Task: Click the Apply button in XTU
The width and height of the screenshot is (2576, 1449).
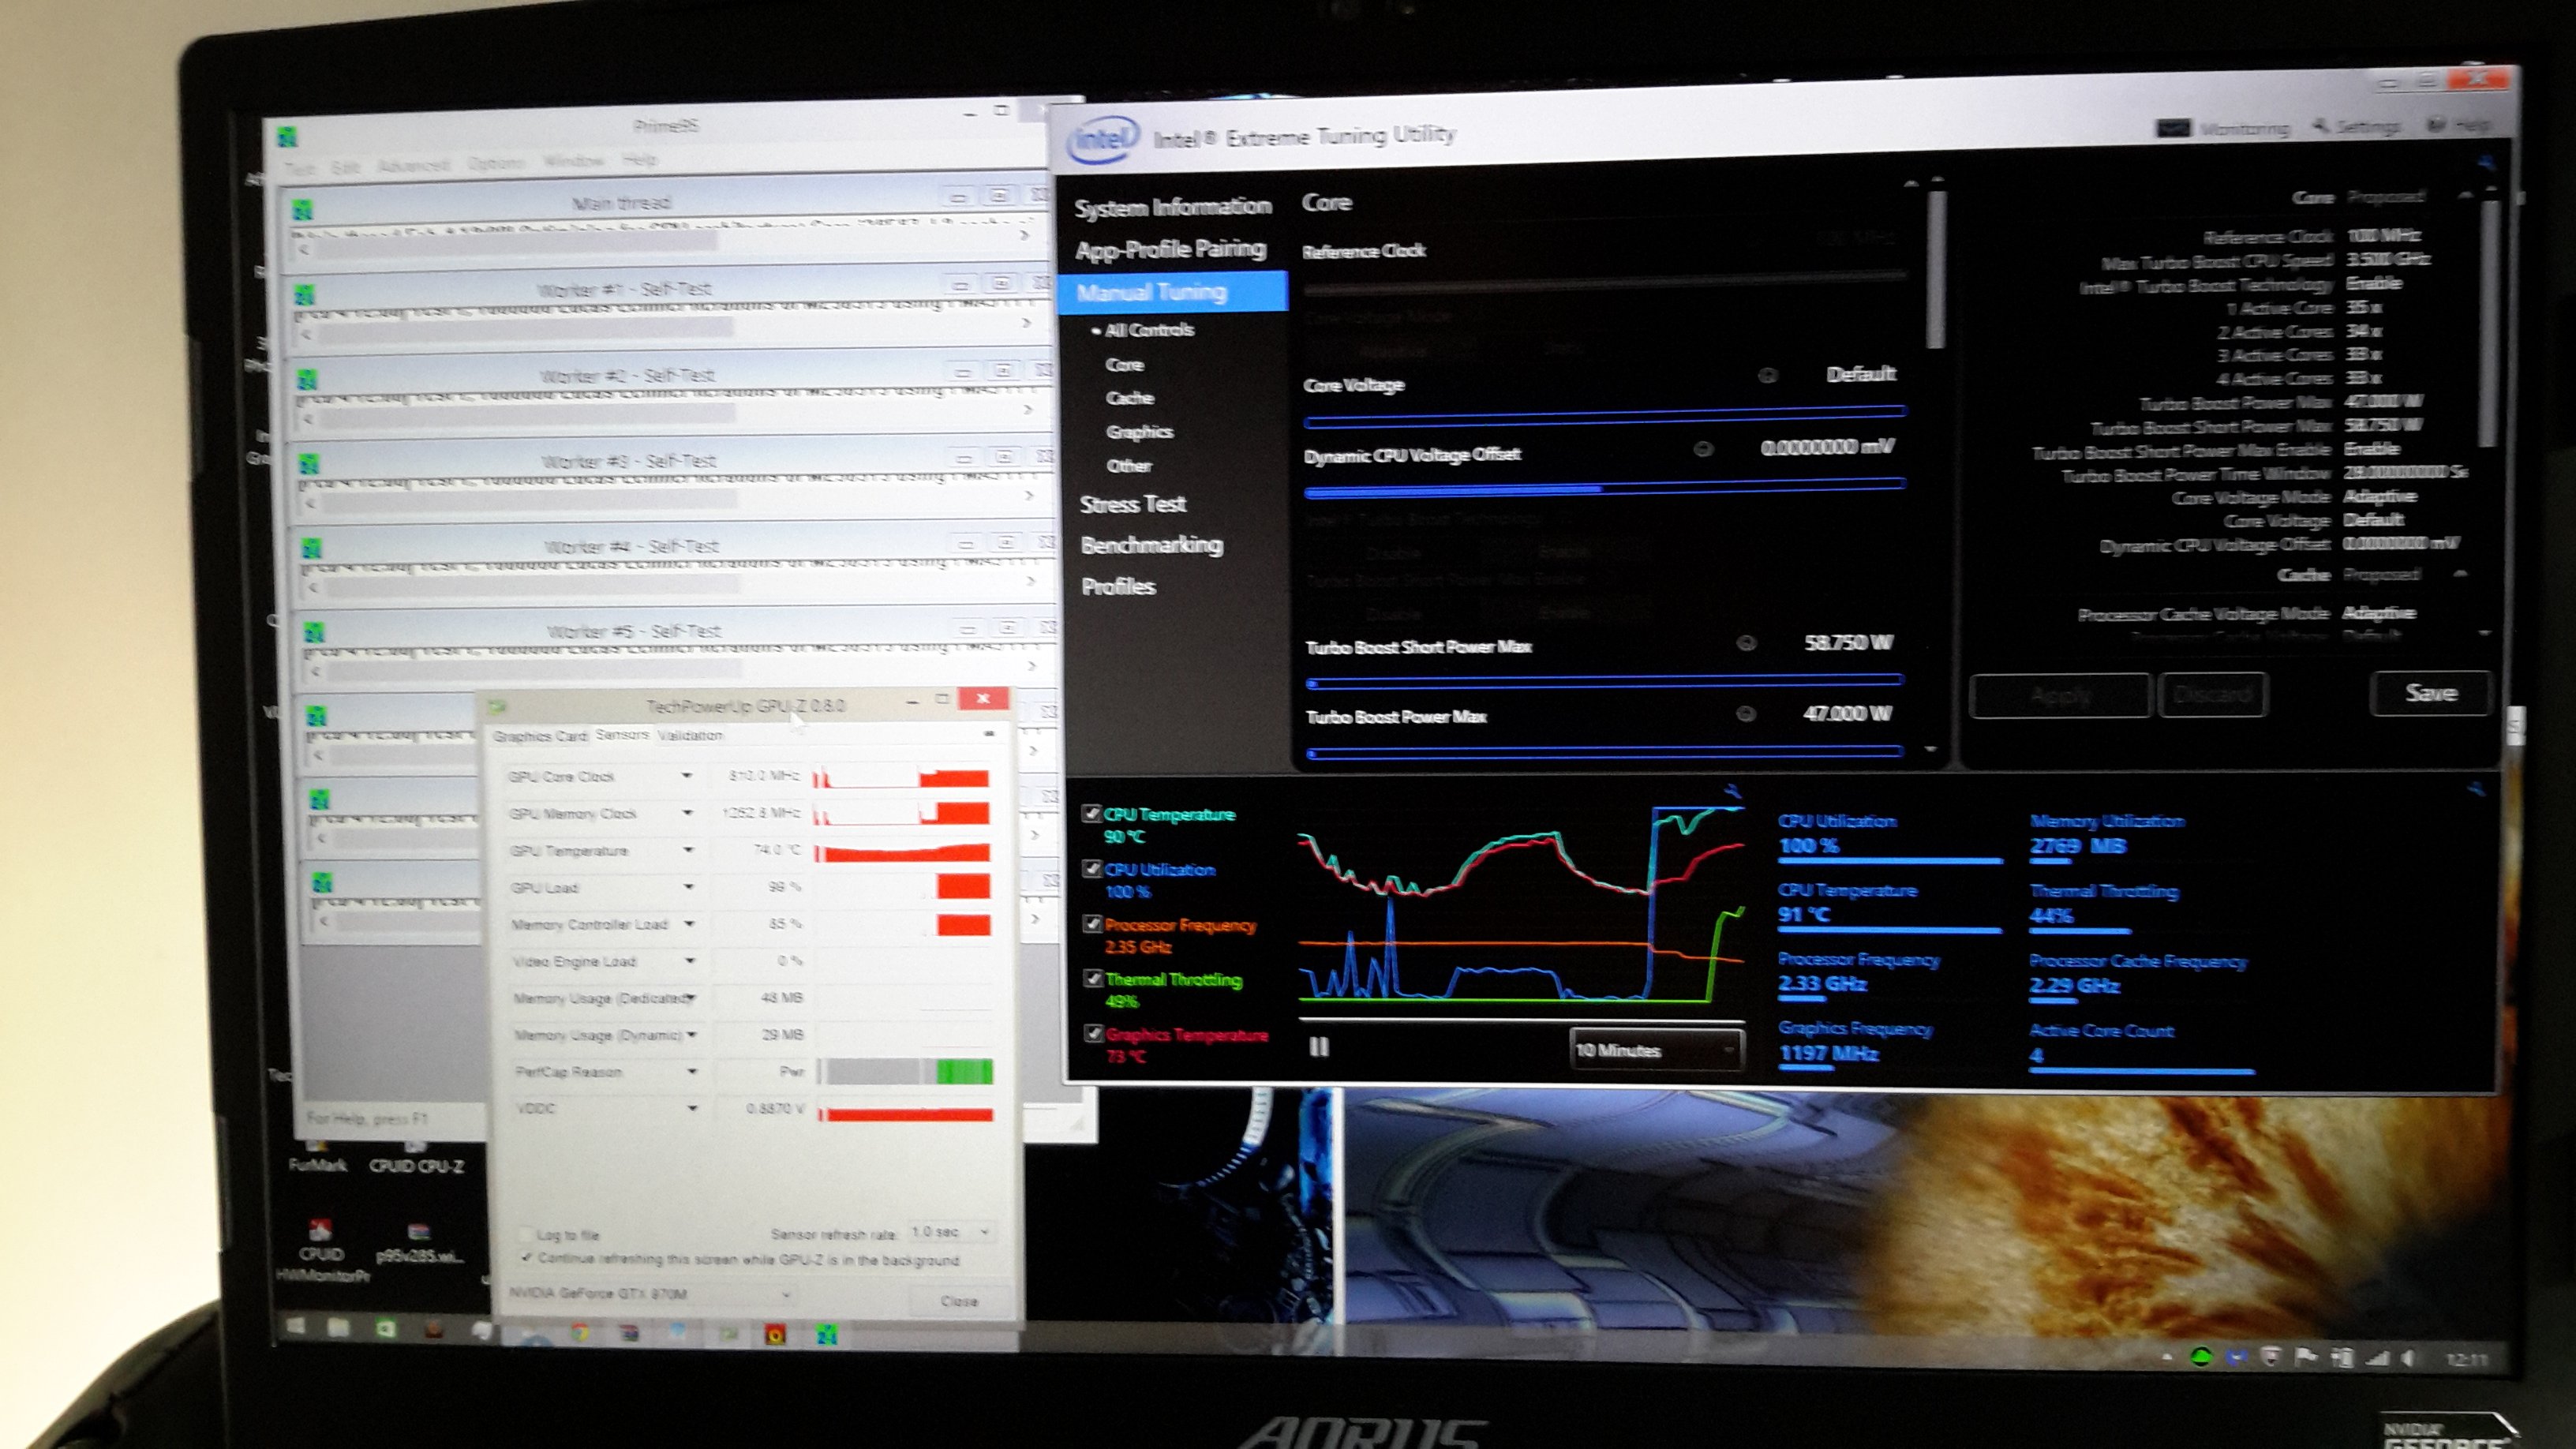Action: (x=2059, y=695)
